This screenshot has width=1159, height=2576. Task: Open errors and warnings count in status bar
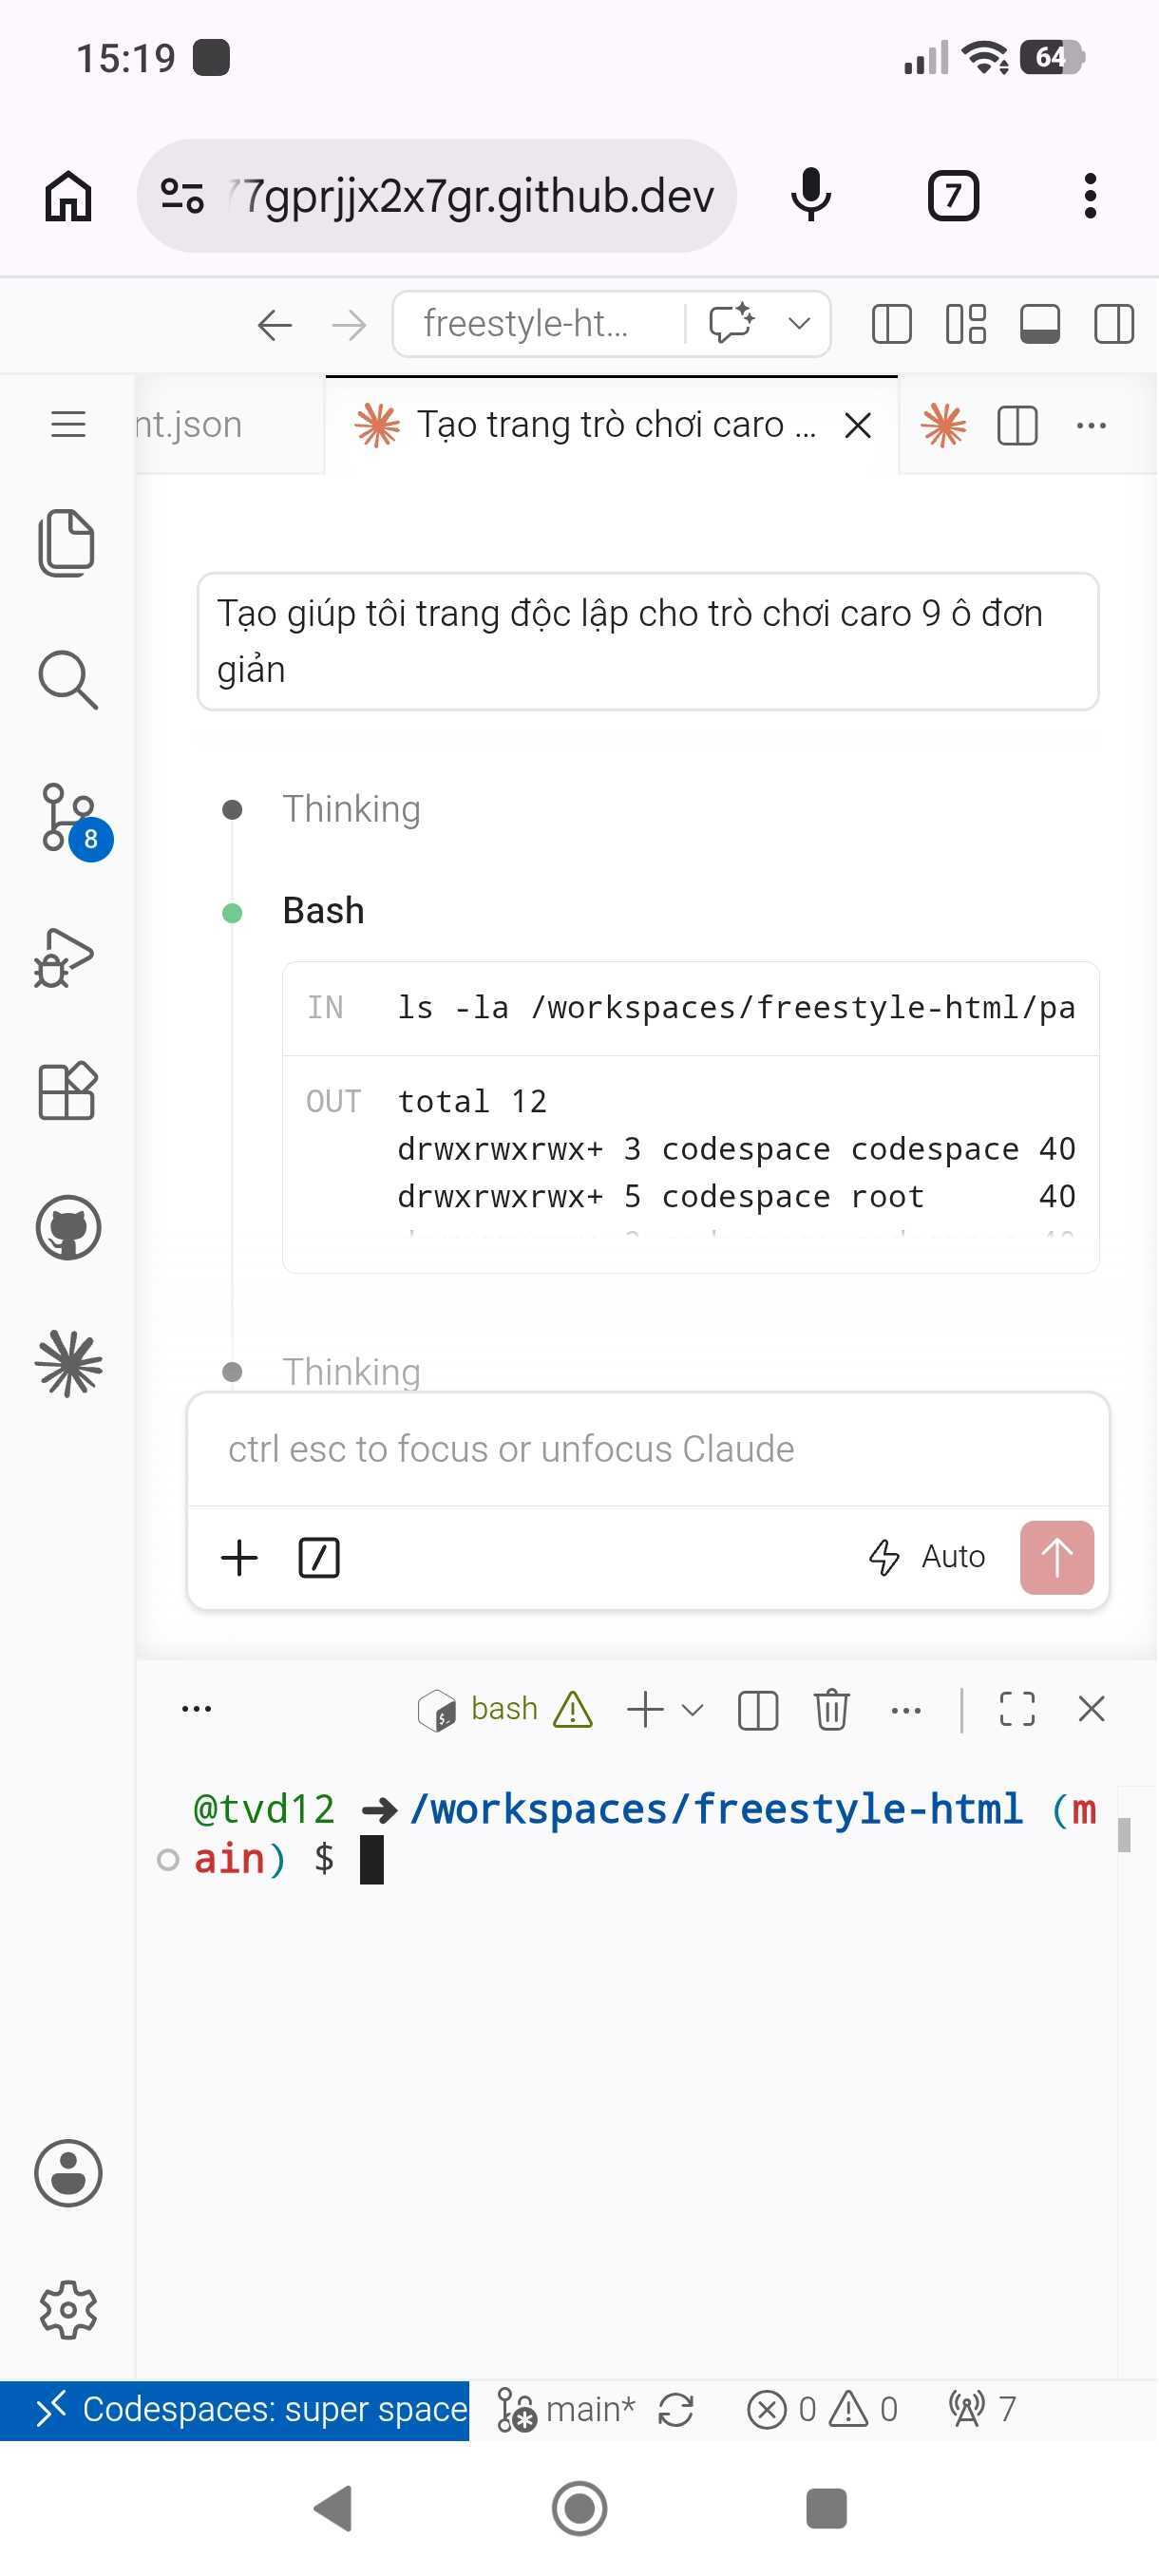[x=822, y=2410]
